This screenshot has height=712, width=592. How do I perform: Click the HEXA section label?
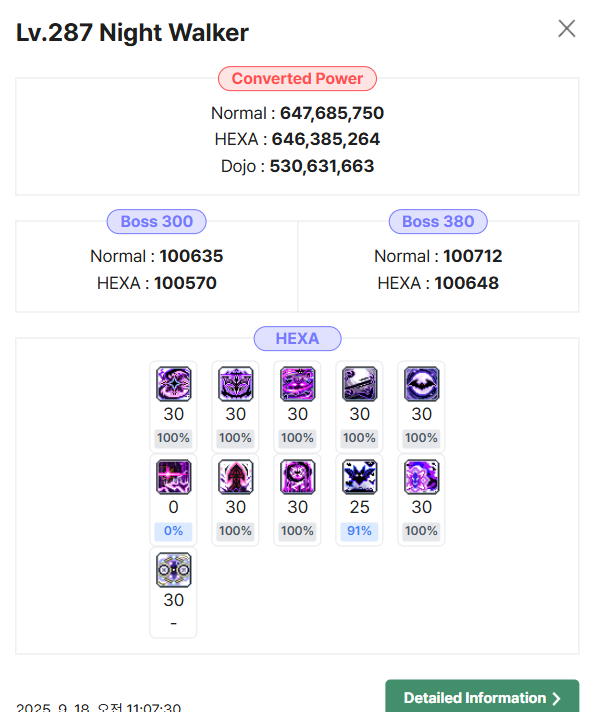coord(297,339)
